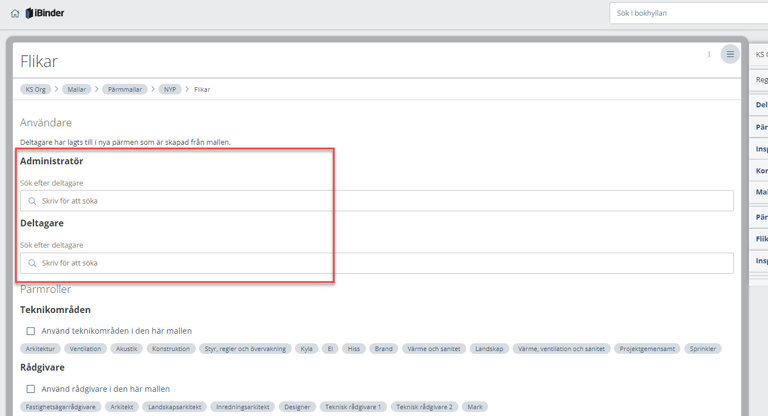The image size is (768, 416).
Task: Open Pärmmallar breadcrumb
Action: click(124, 89)
